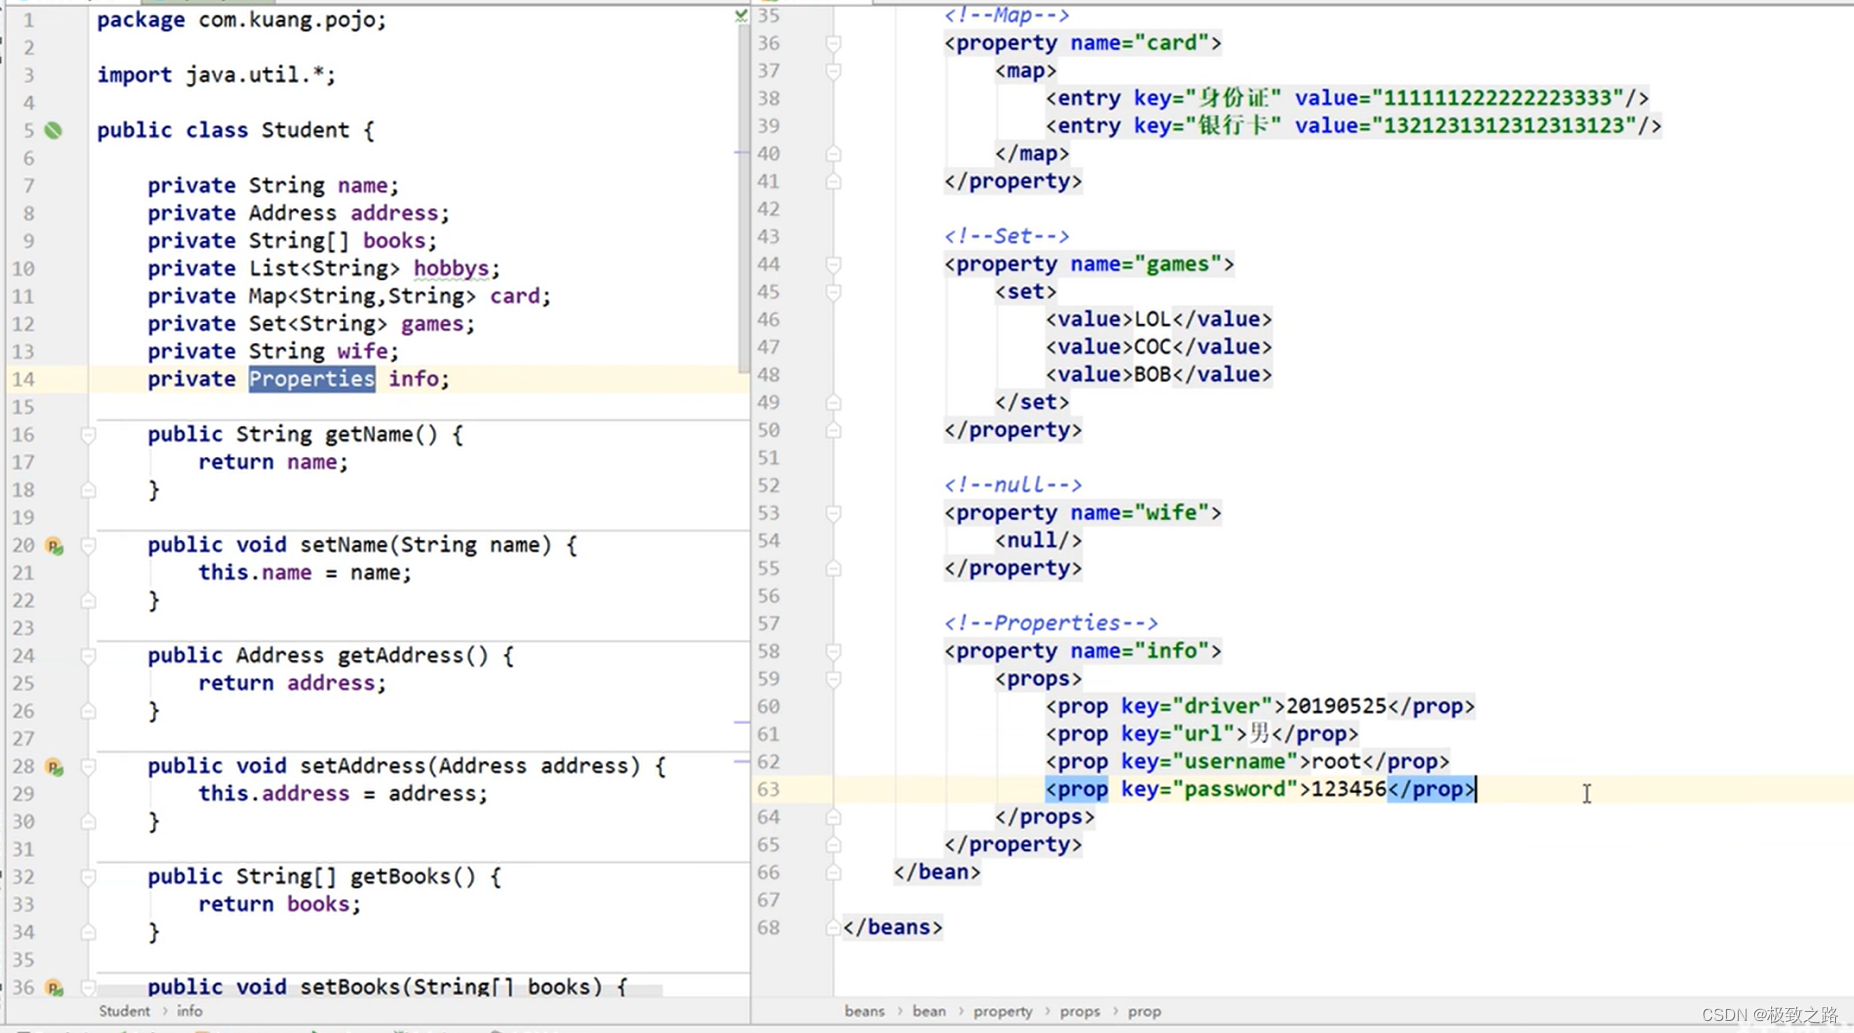Click the <!--Properties--> comment

[x=1051, y=623]
